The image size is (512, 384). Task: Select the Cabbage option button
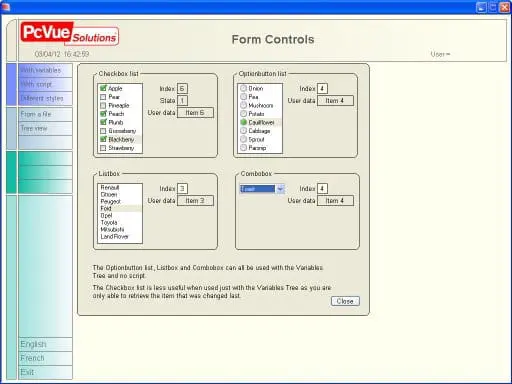[244, 131]
